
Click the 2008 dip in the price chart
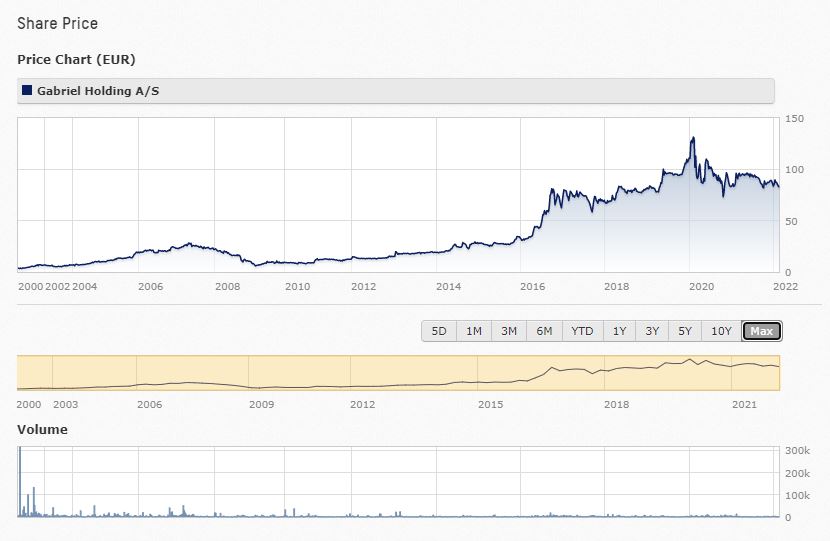(256, 265)
